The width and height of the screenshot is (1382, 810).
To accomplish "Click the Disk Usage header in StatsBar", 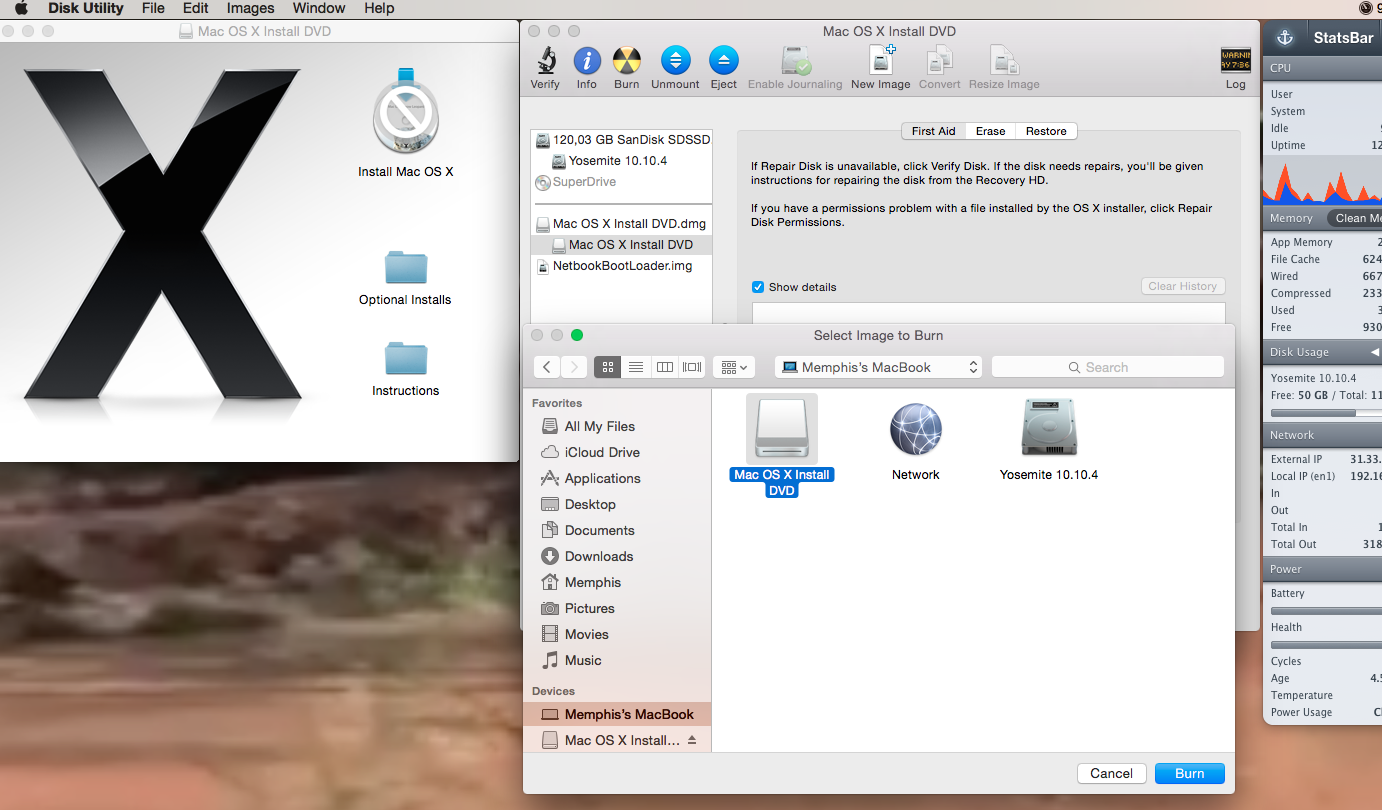I will (x=1322, y=352).
